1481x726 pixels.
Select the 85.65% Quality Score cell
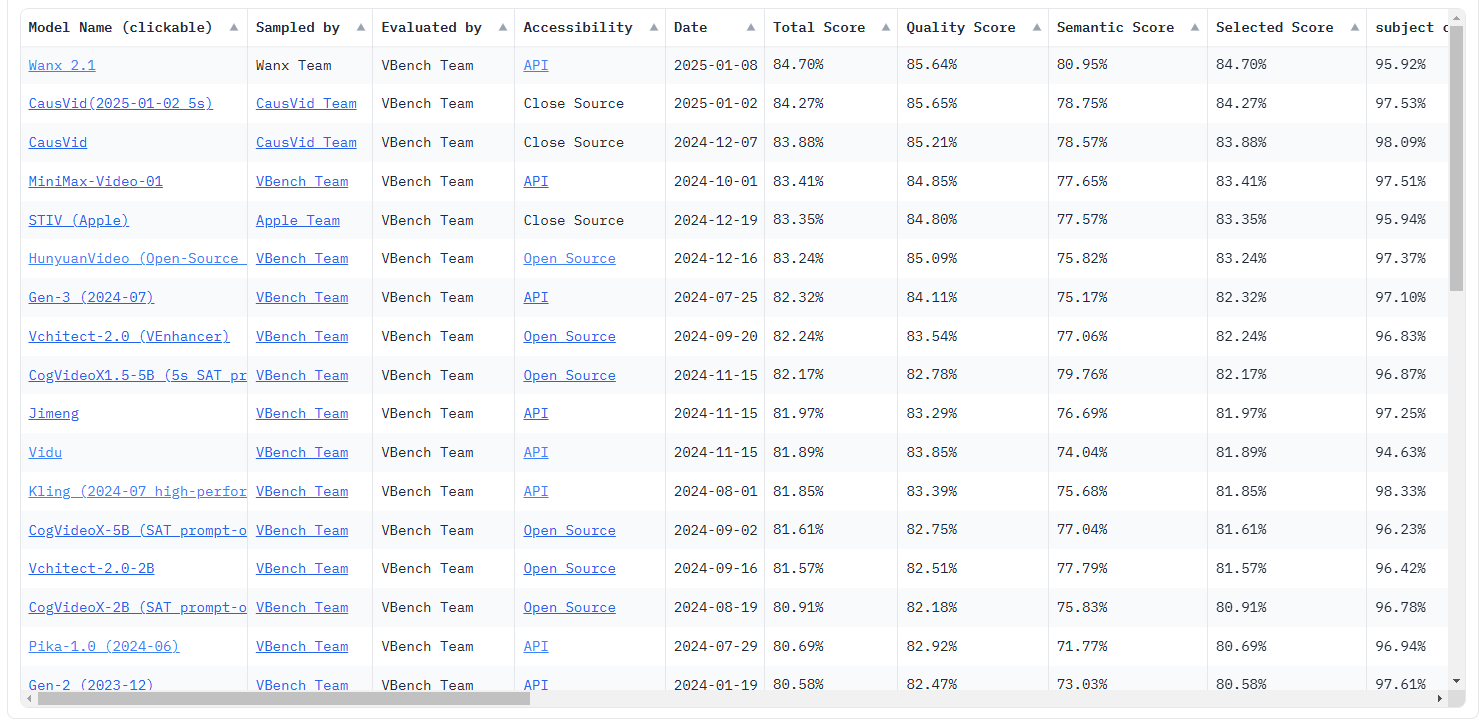point(973,103)
